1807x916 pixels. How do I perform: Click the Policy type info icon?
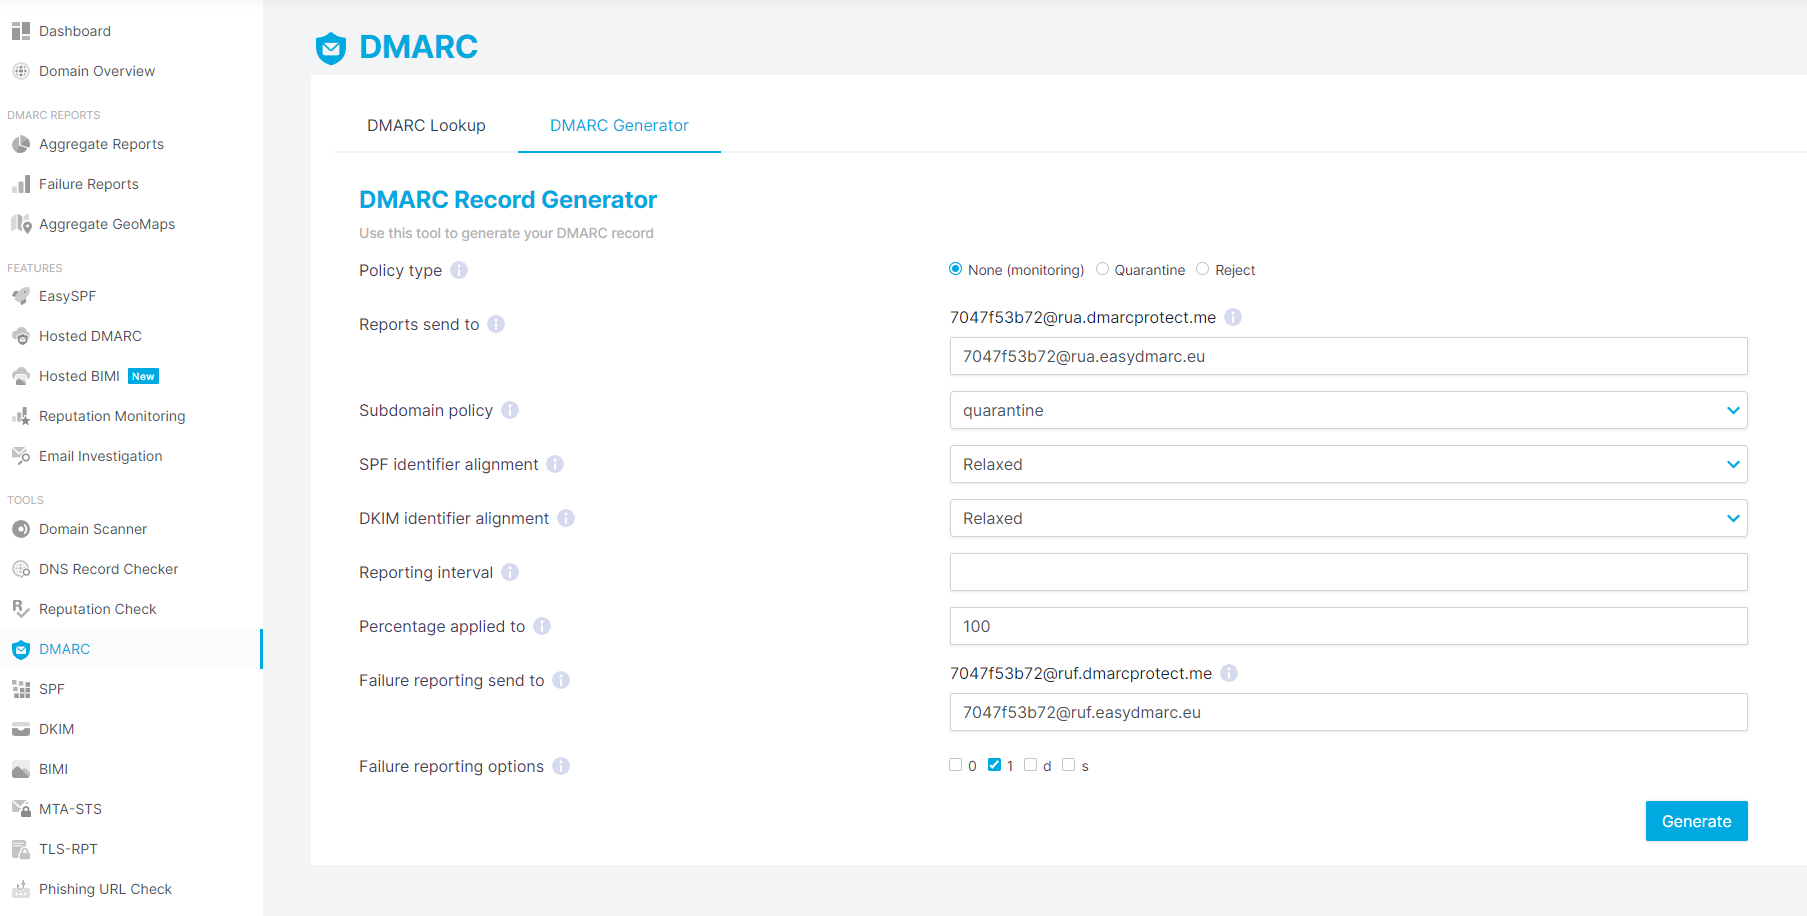pyautogui.click(x=459, y=269)
